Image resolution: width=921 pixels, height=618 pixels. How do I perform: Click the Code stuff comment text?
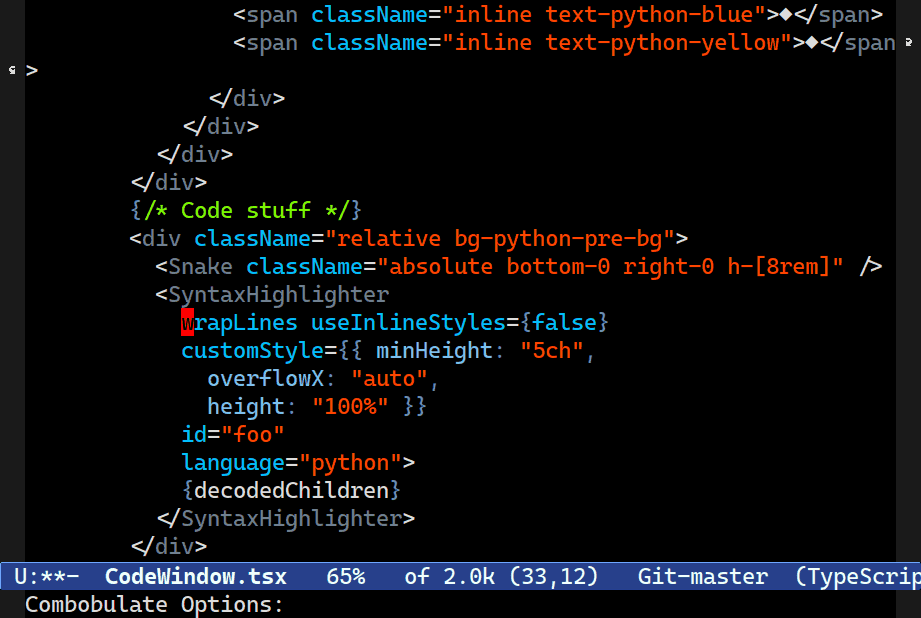pos(246,210)
